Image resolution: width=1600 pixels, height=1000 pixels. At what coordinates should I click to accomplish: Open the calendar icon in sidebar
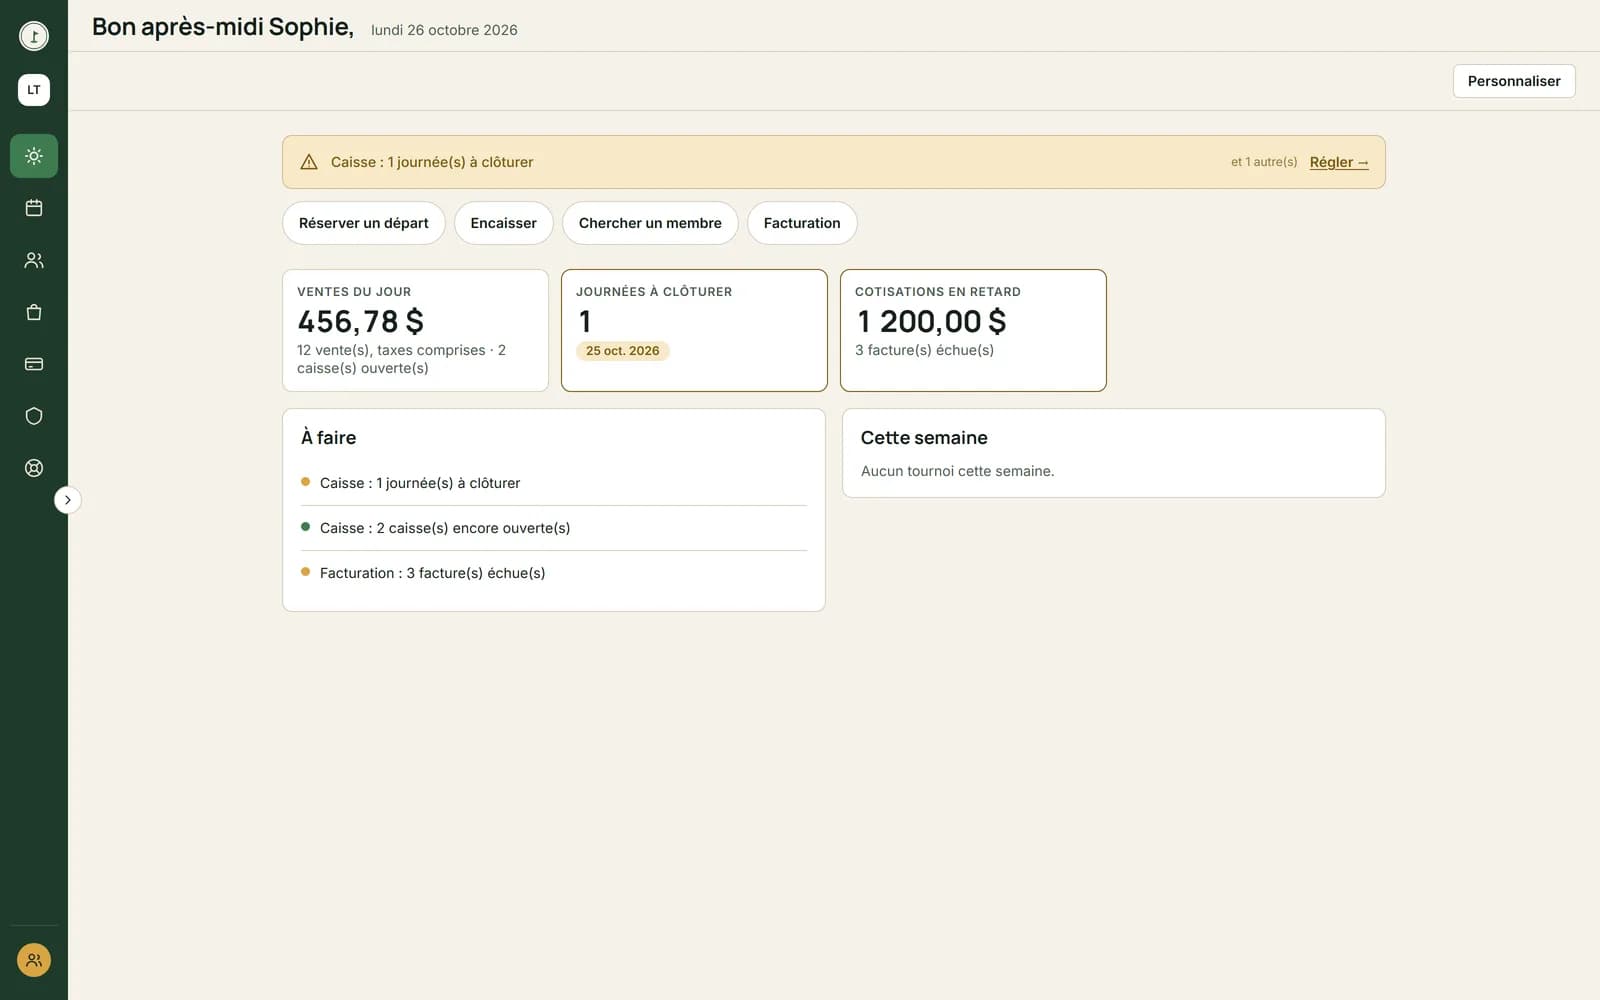coord(34,208)
